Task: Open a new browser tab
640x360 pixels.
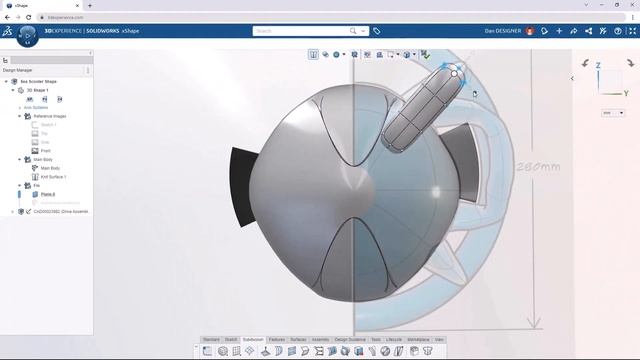Action: pyautogui.click(x=90, y=6)
